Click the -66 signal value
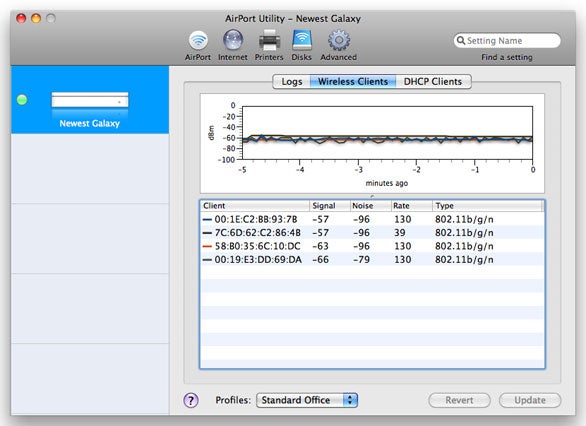The width and height of the screenshot is (586, 426). tap(321, 260)
